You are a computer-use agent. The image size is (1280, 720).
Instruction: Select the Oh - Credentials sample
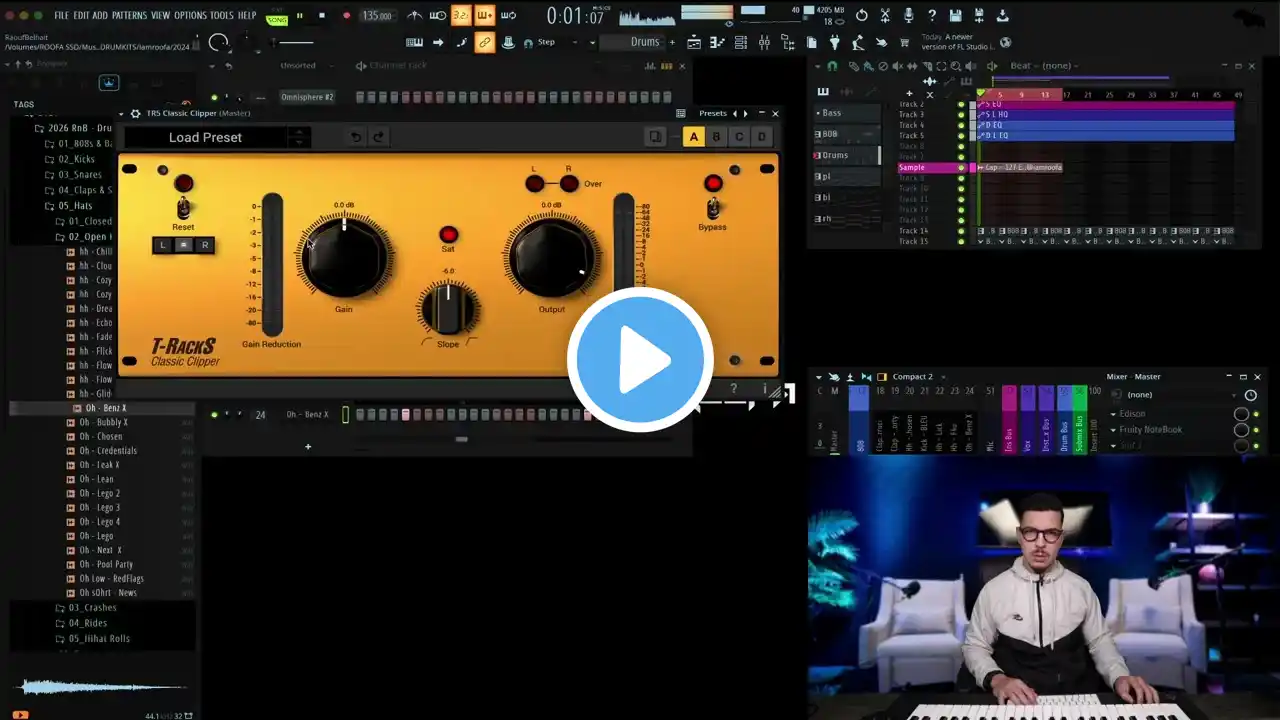point(108,450)
